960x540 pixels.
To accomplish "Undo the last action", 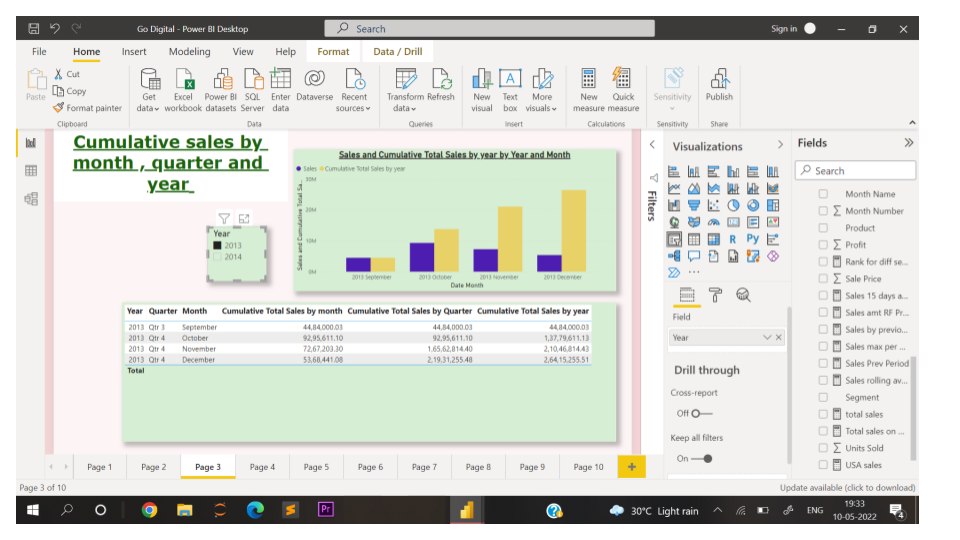I will (55, 28).
